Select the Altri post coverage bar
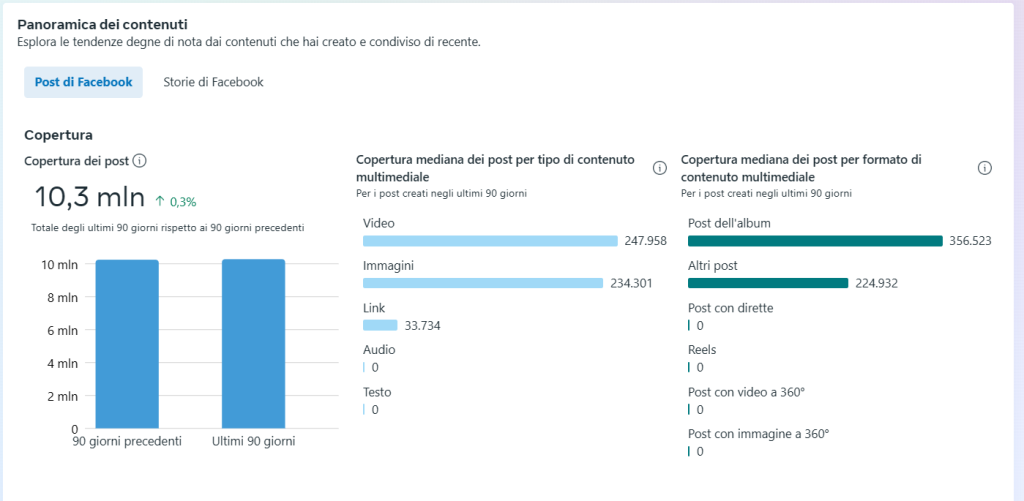This screenshot has width=1024, height=501. click(768, 283)
